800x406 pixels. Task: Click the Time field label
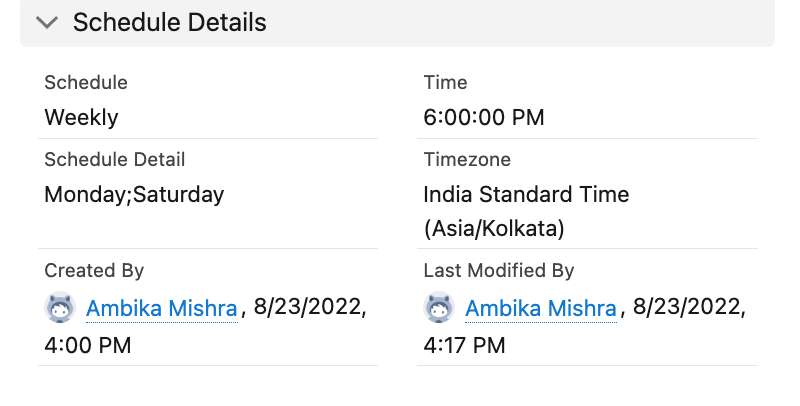click(x=445, y=82)
